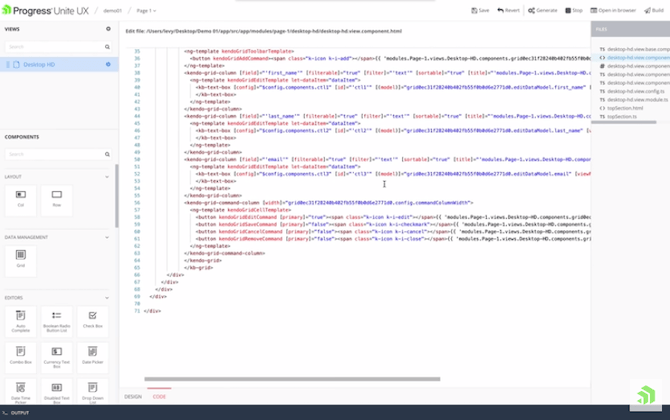Pick the Combo Box editor component
Viewport: 670px width, 420px height.
(21, 357)
